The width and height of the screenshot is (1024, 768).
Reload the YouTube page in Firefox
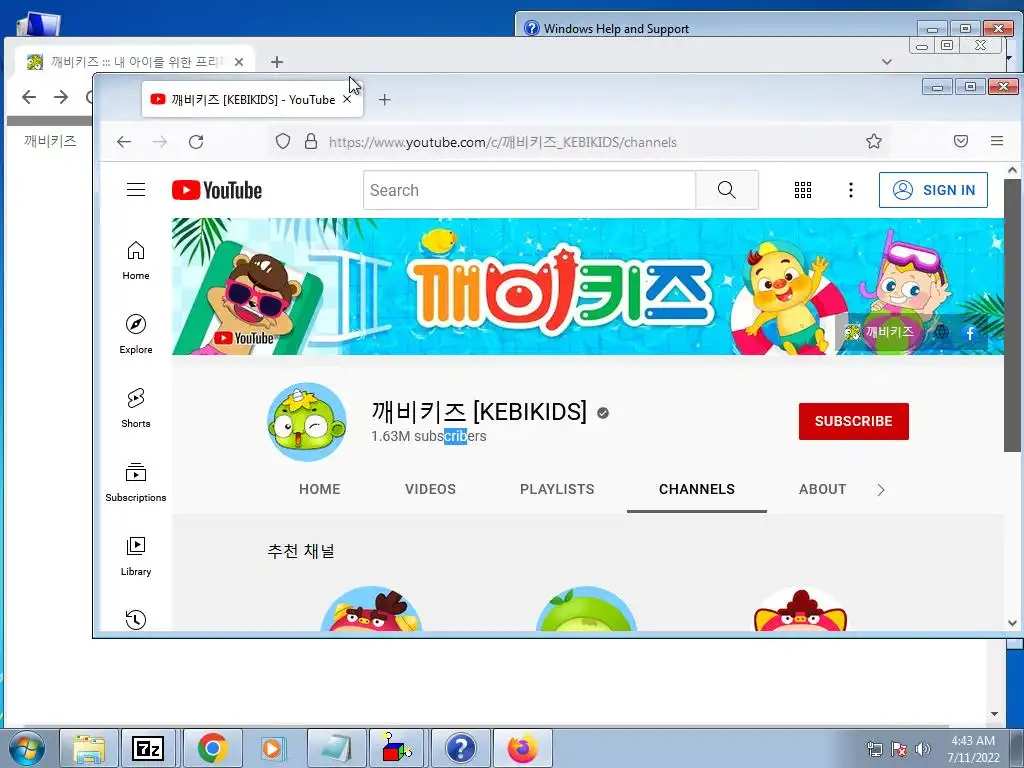[196, 142]
